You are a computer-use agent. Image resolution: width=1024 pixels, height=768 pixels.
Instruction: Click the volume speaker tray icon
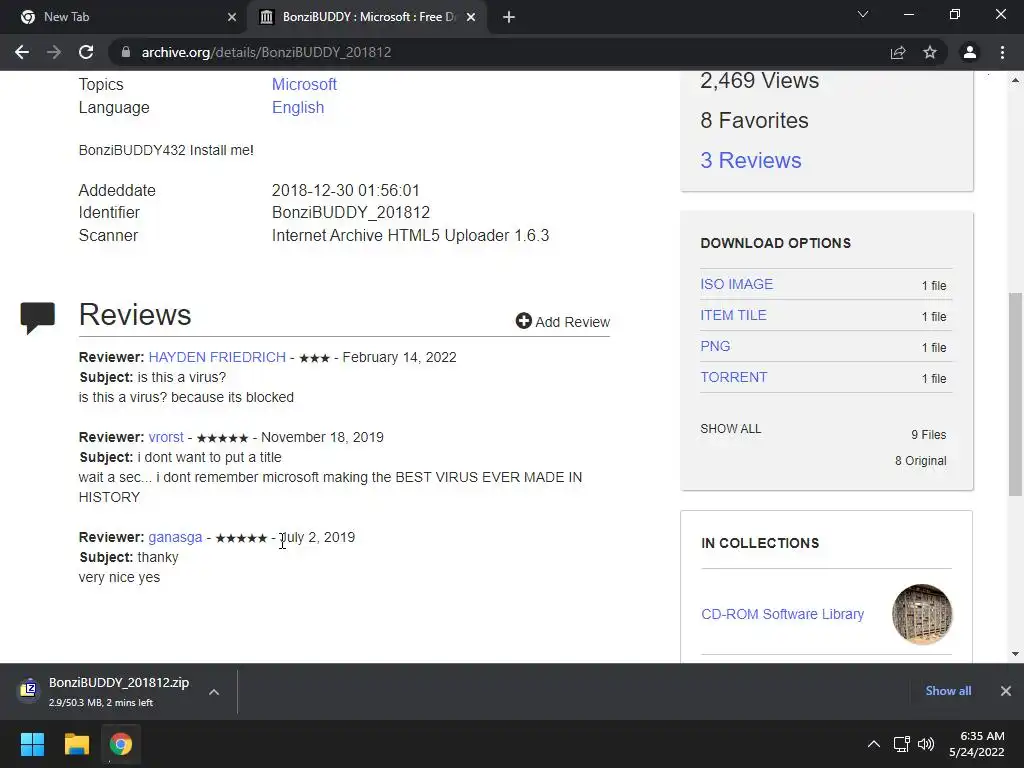(x=926, y=744)
